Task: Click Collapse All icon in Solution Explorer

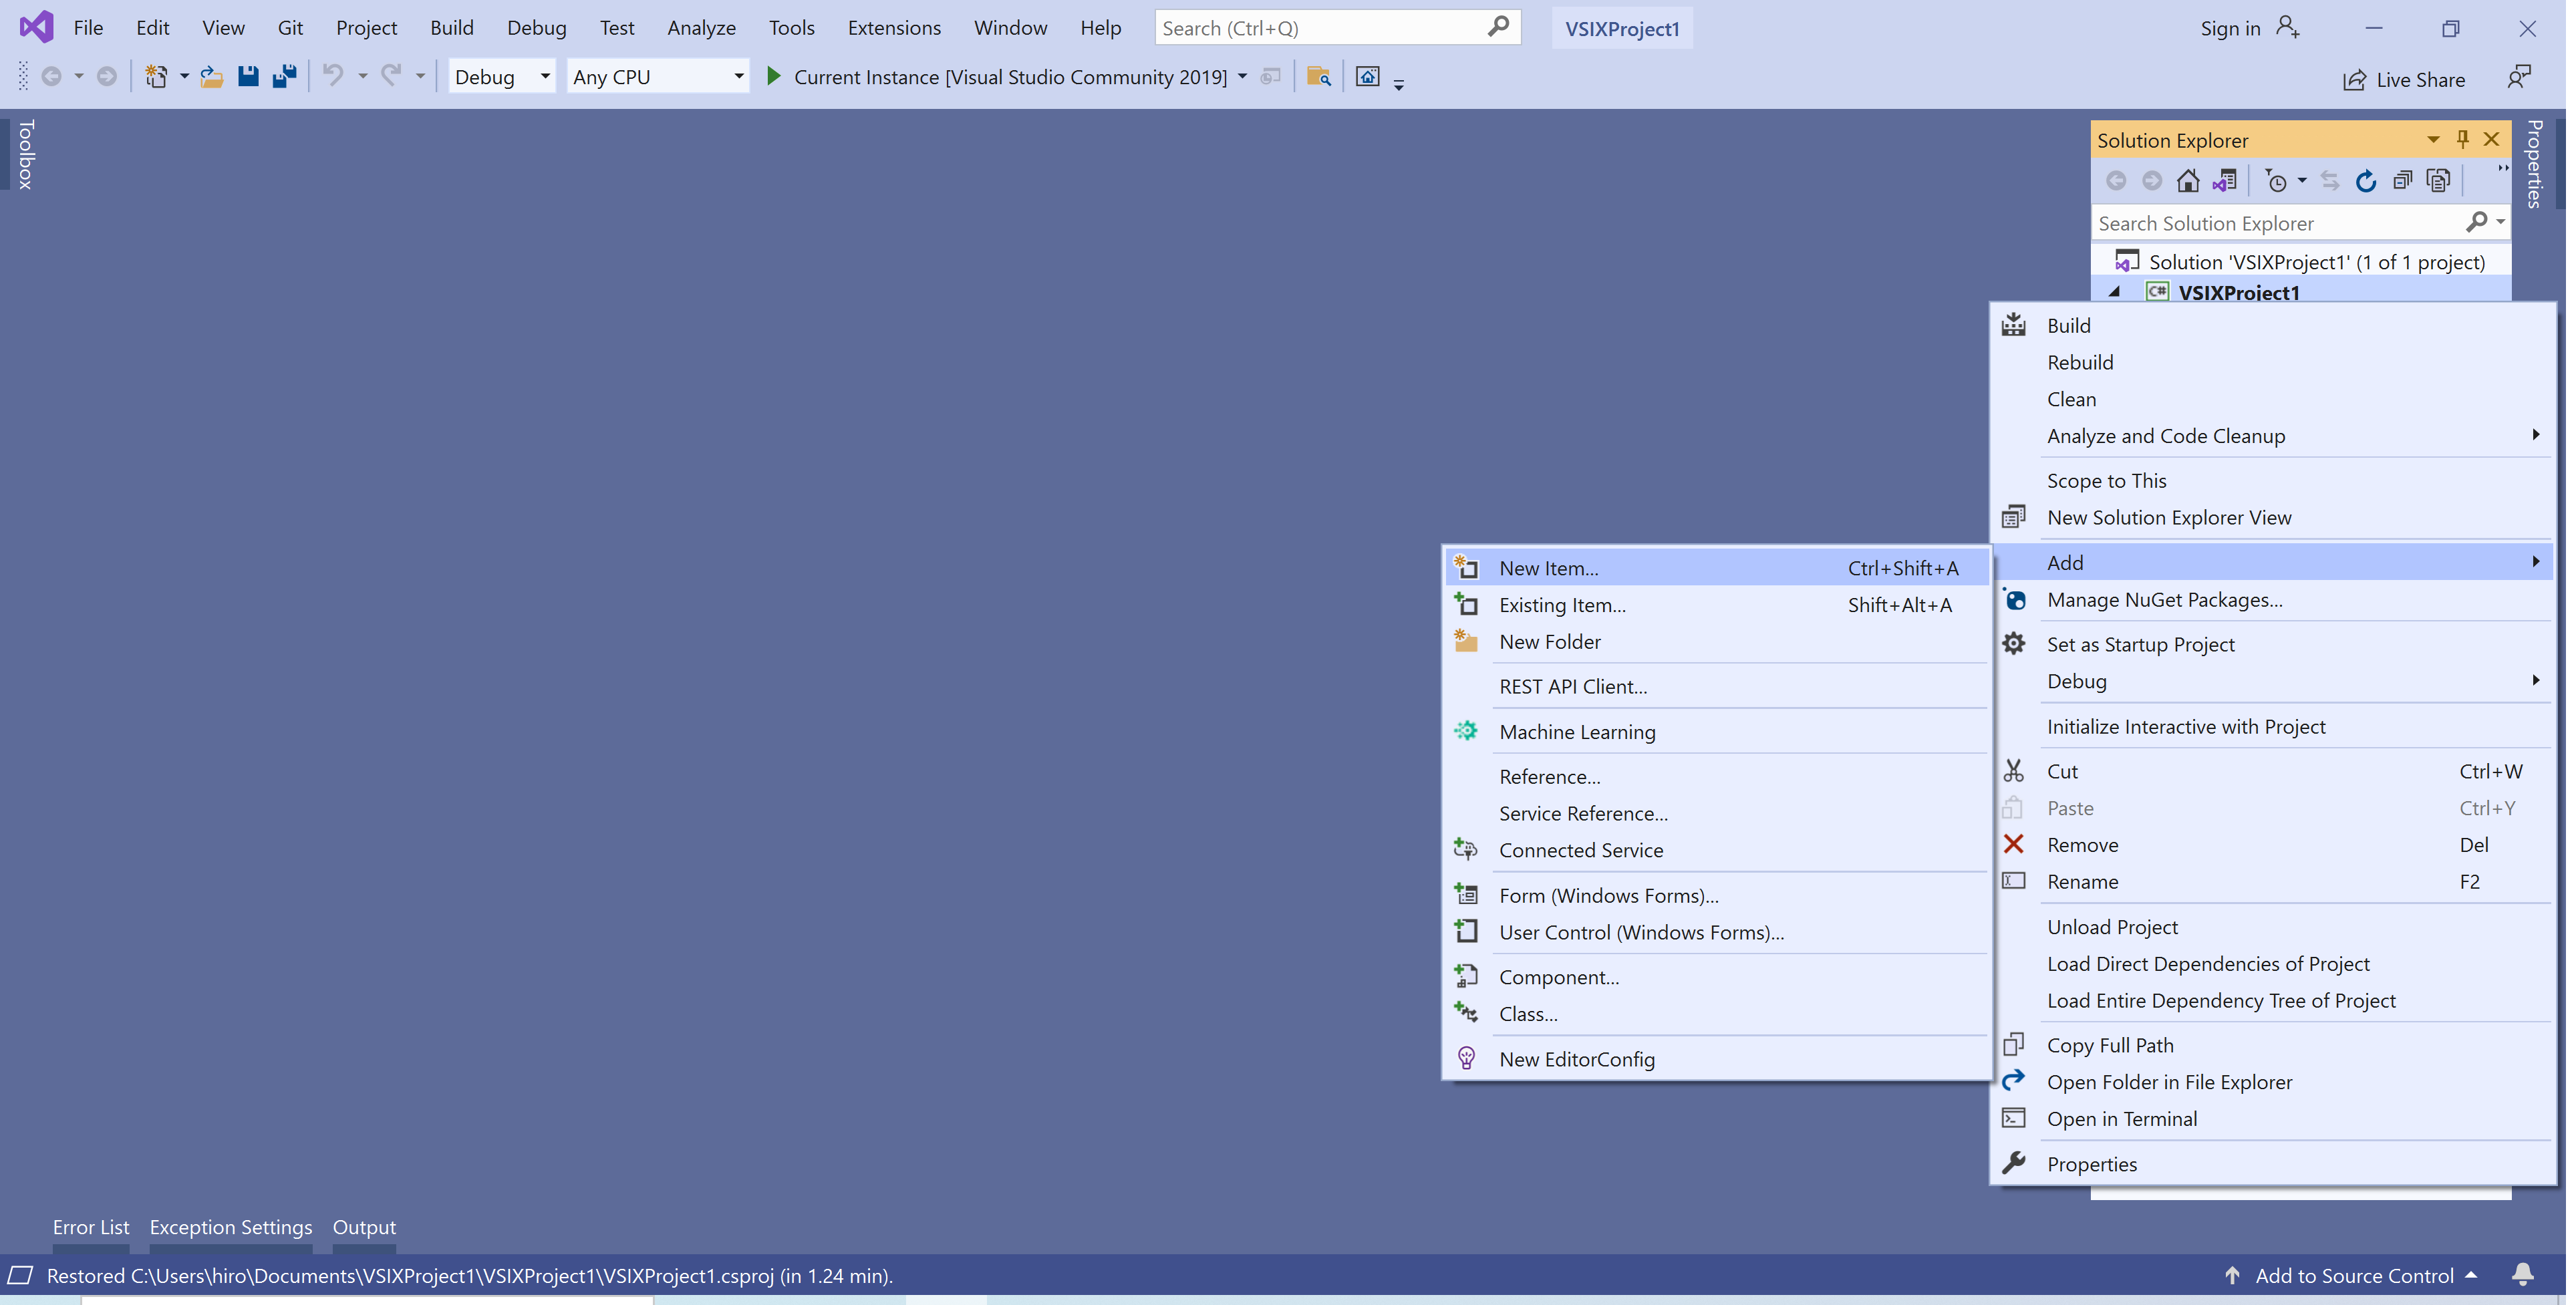Action: click(2402, 181)
